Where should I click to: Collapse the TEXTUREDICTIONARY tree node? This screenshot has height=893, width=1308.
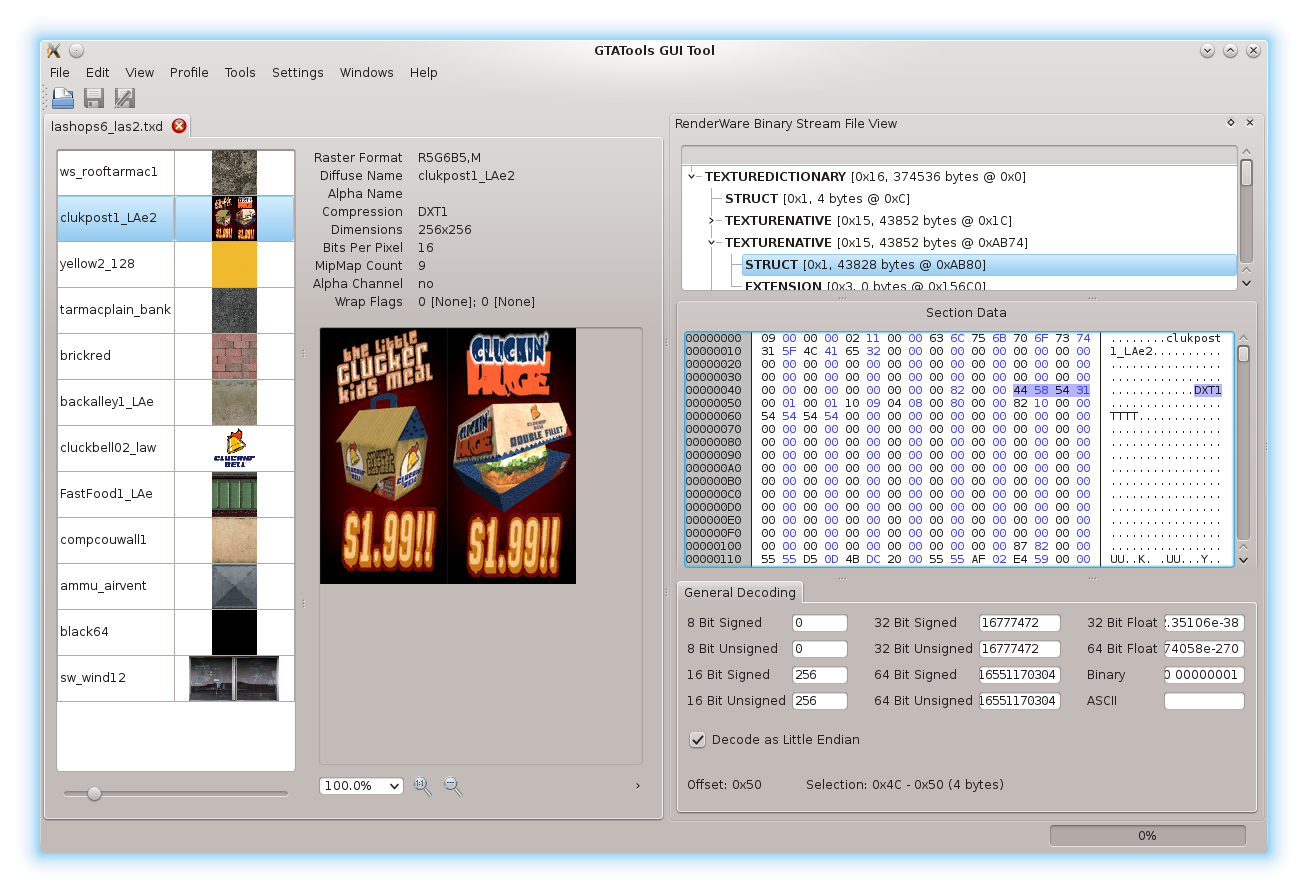point(692,177)
